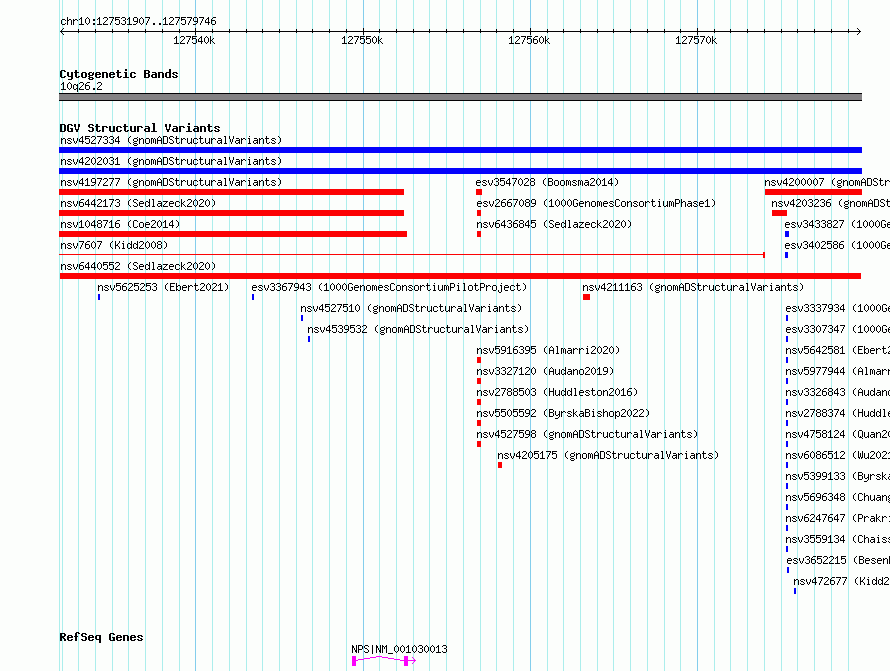
Task: Click the nsv1048716 (Coe2014) label
Action: click(120, 224)
